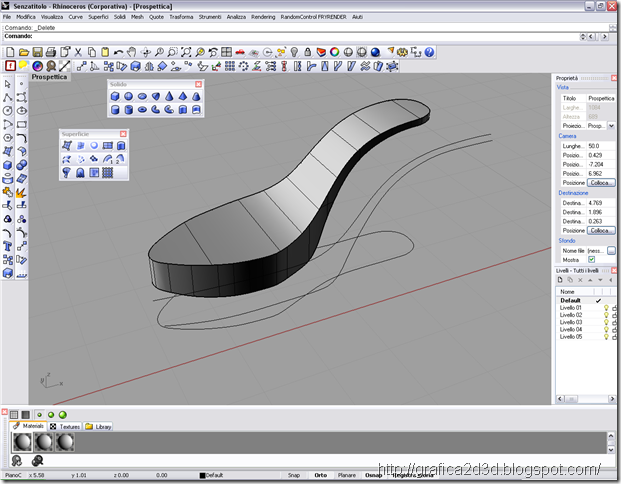Click the down arrow on material list scrollbar
The width and height of the screenshot is (621, 484).
point(611,450)
